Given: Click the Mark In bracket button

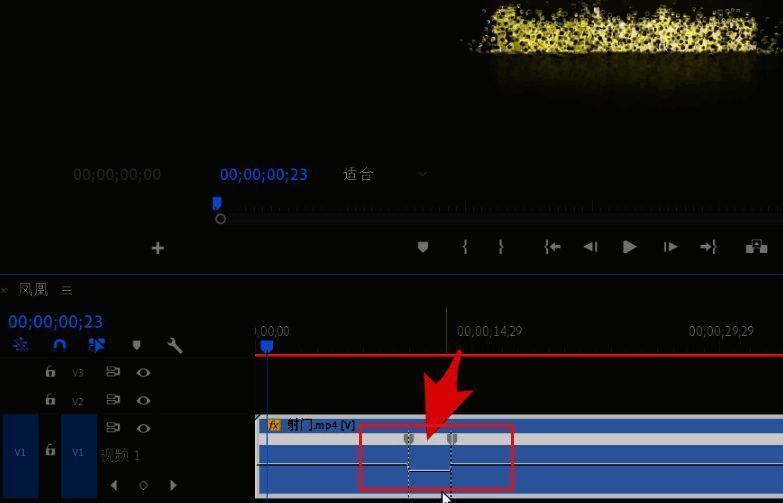Looking at the screenshot, I should click(x=465, y=247).
